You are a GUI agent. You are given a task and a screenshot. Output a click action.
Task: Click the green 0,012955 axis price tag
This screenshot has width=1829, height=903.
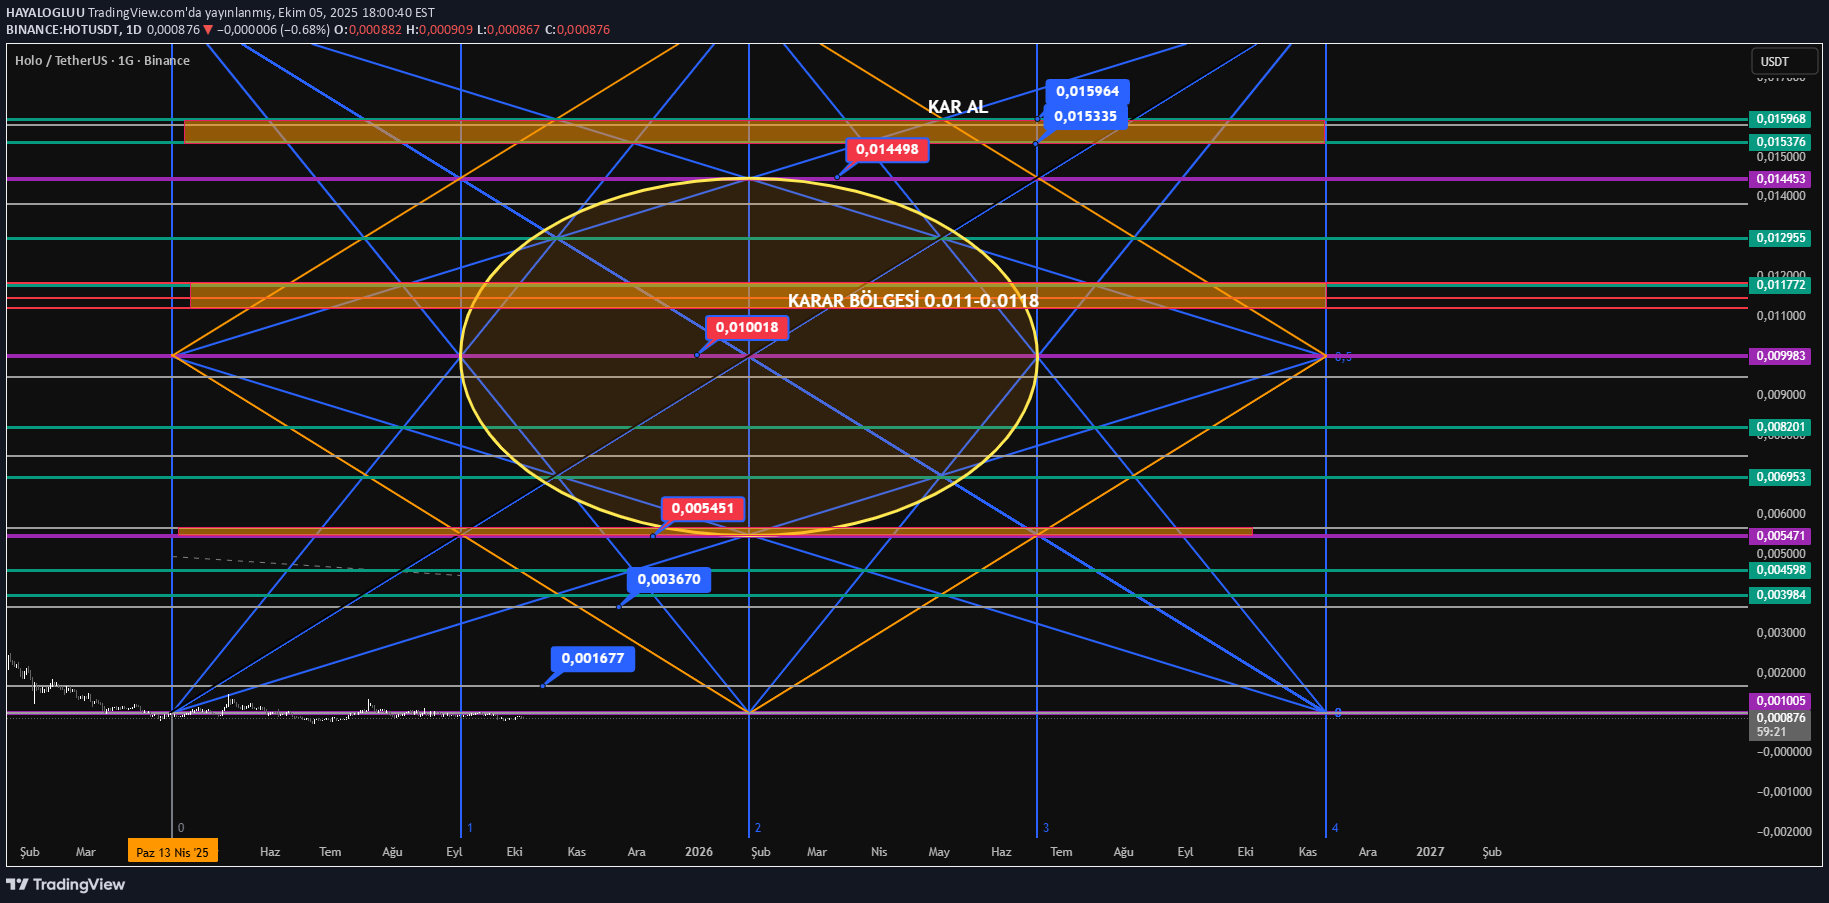(1780, 238)
